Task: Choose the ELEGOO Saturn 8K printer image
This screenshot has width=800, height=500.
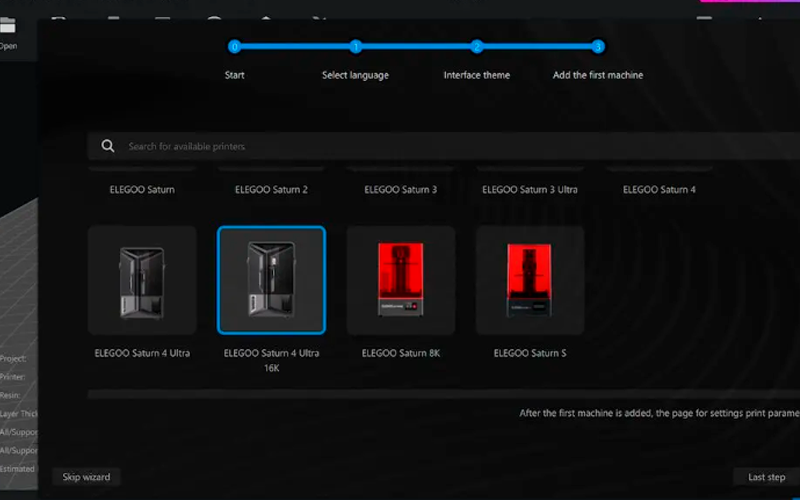Action: coord(401,280)
